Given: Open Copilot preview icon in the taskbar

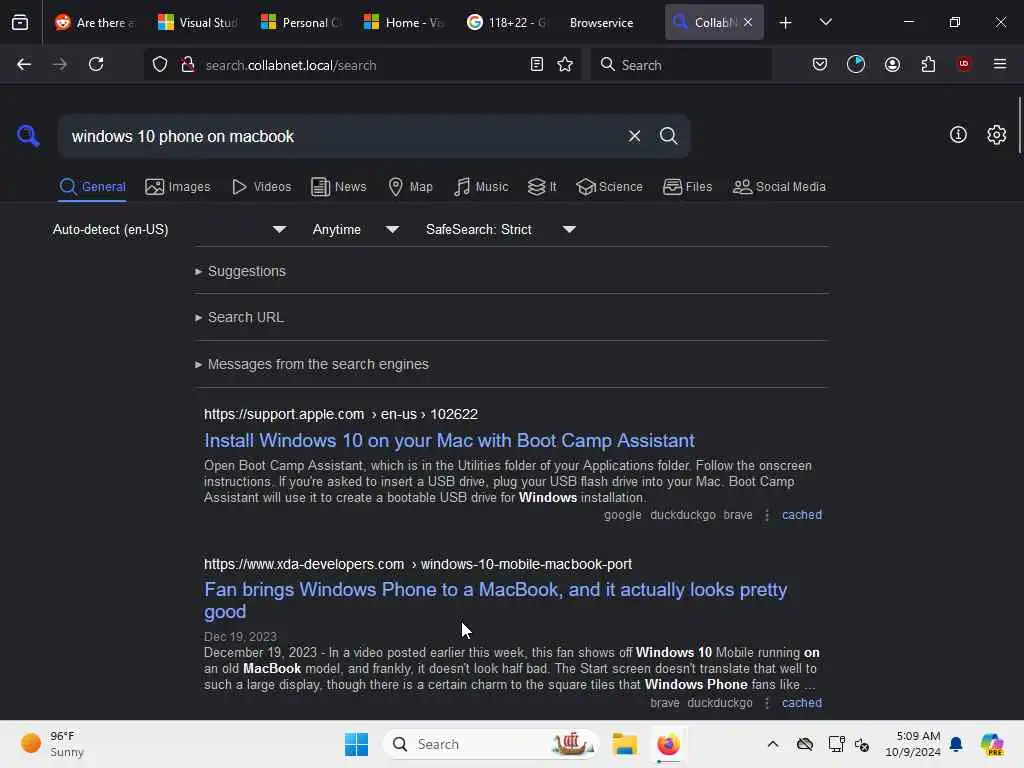Looking at the screenshot, I should 993,744.
